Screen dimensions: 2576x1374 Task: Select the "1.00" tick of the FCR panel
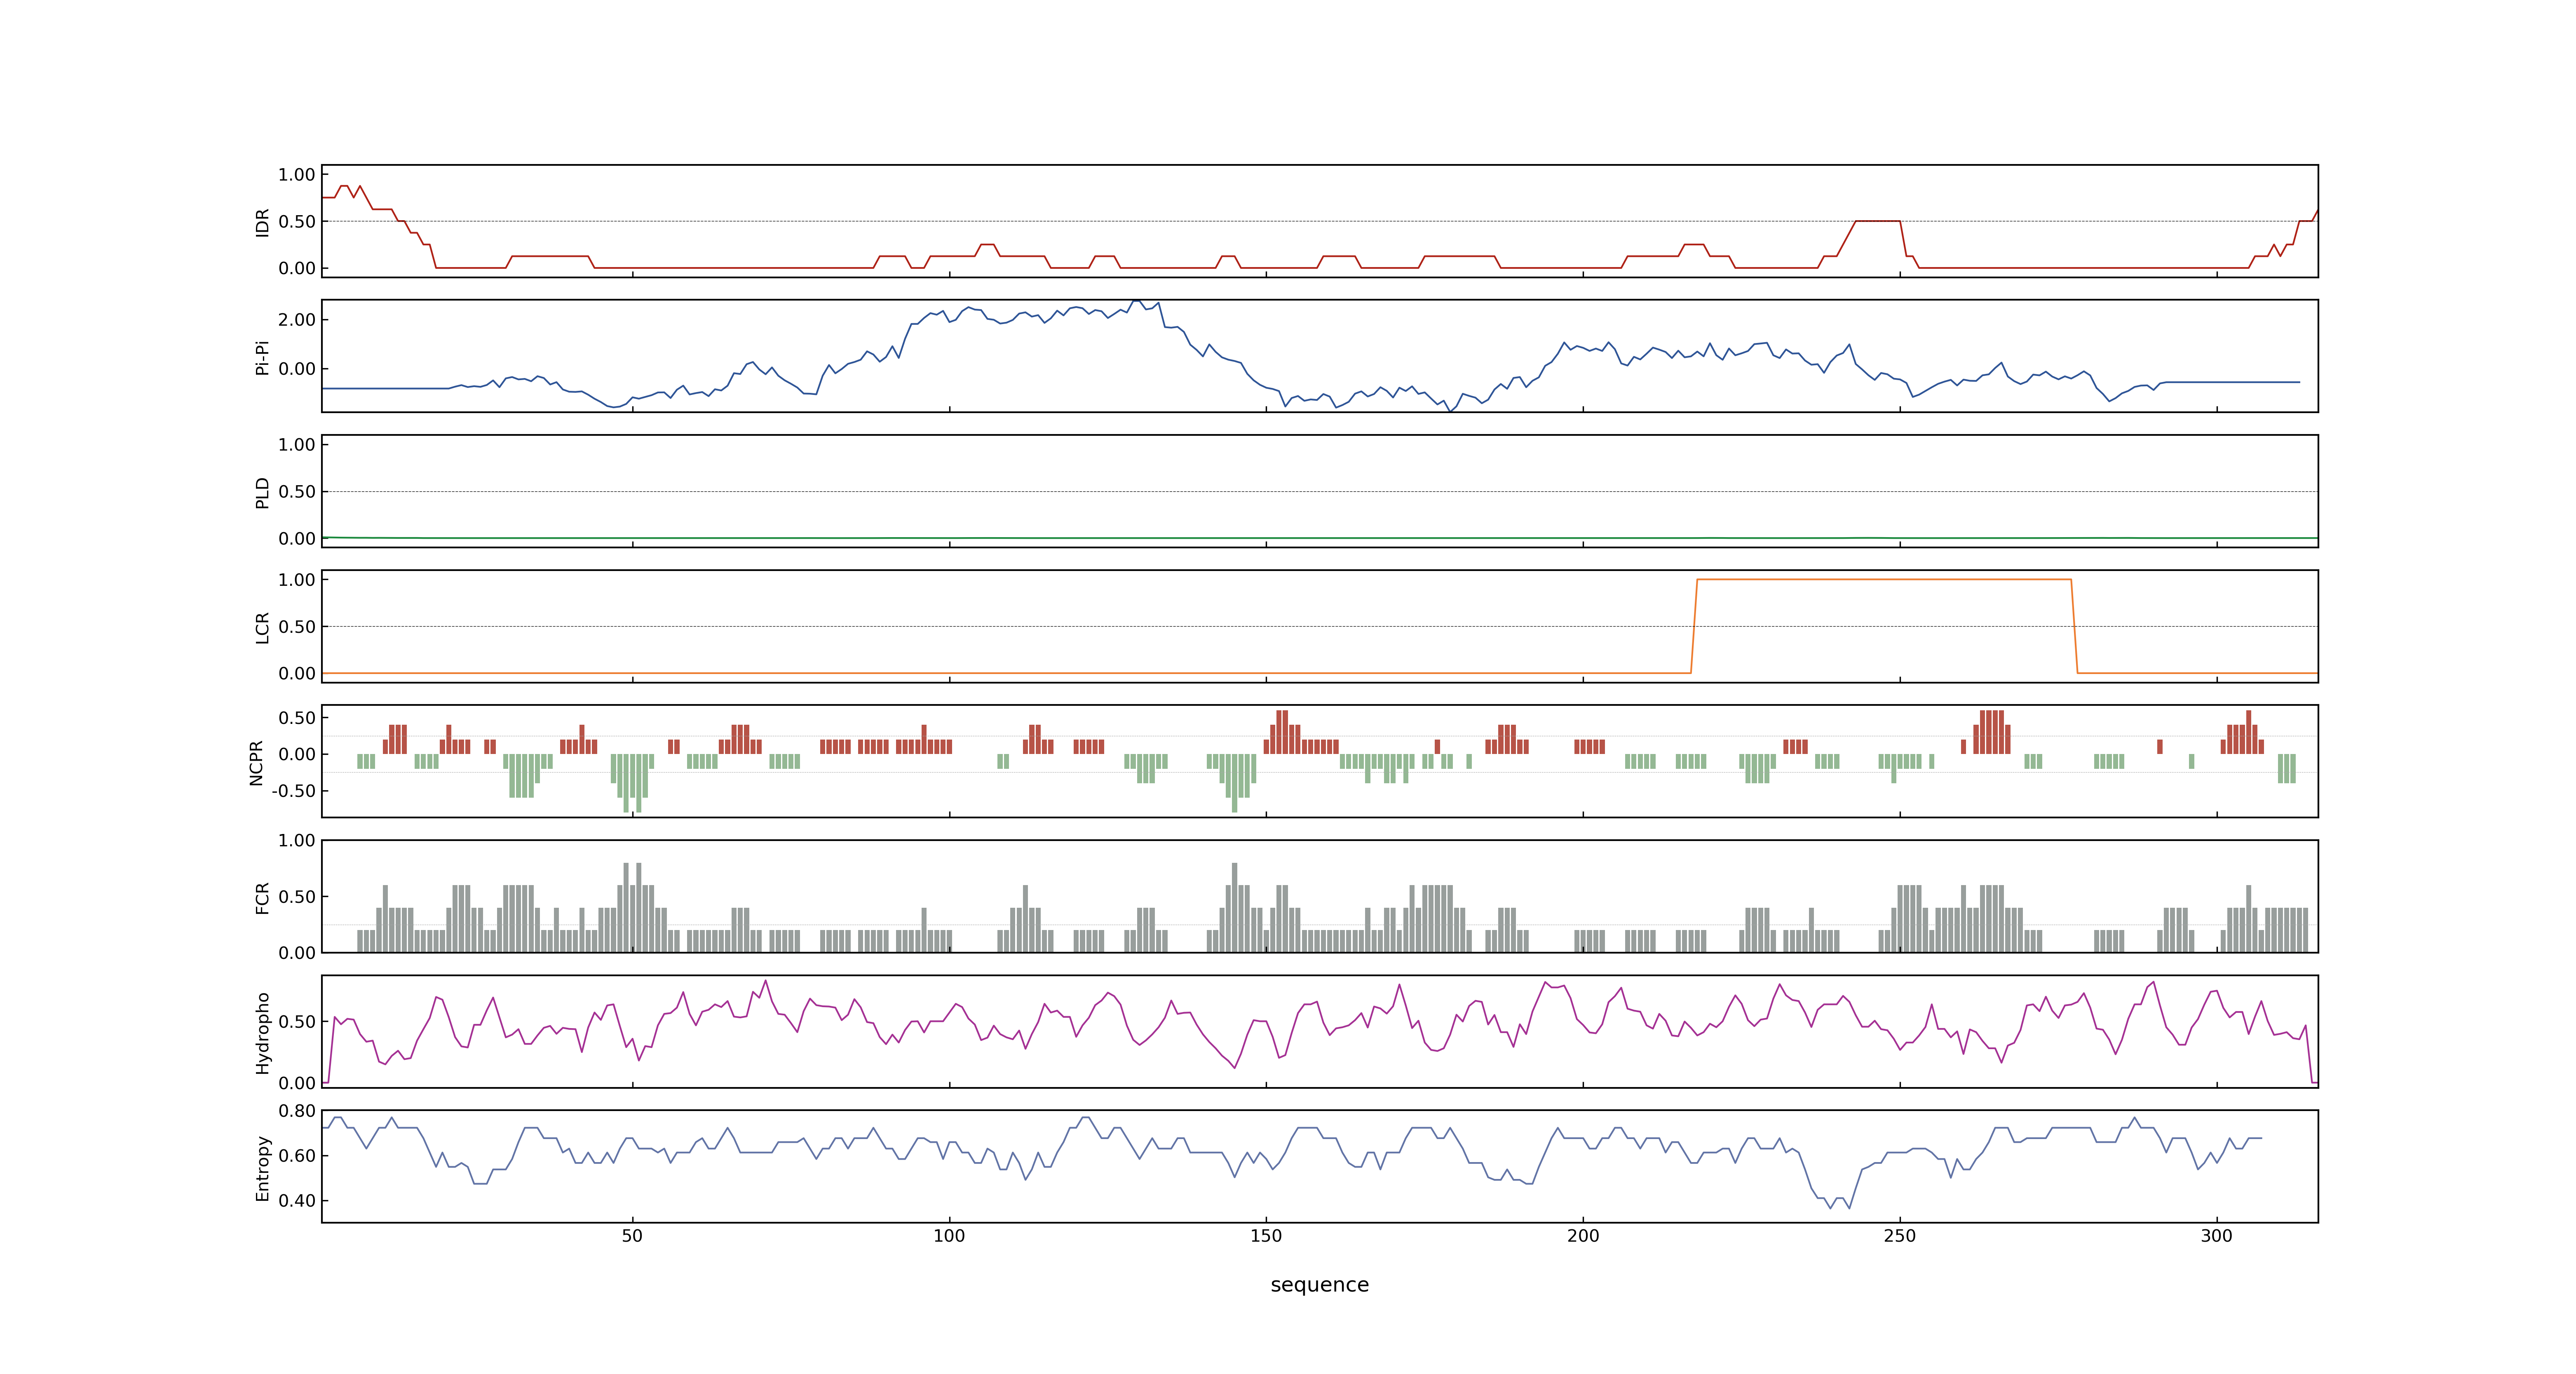[x=297, y=841]
